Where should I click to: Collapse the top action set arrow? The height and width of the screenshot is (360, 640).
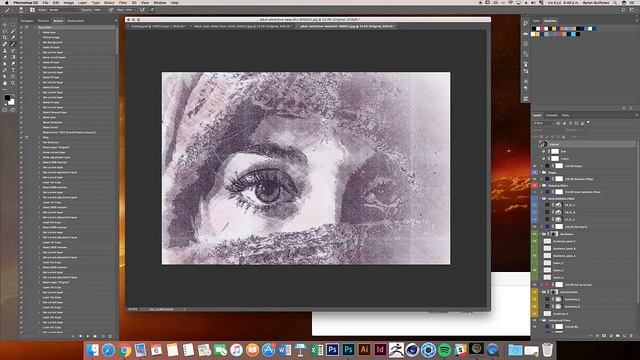click(36, 27)
